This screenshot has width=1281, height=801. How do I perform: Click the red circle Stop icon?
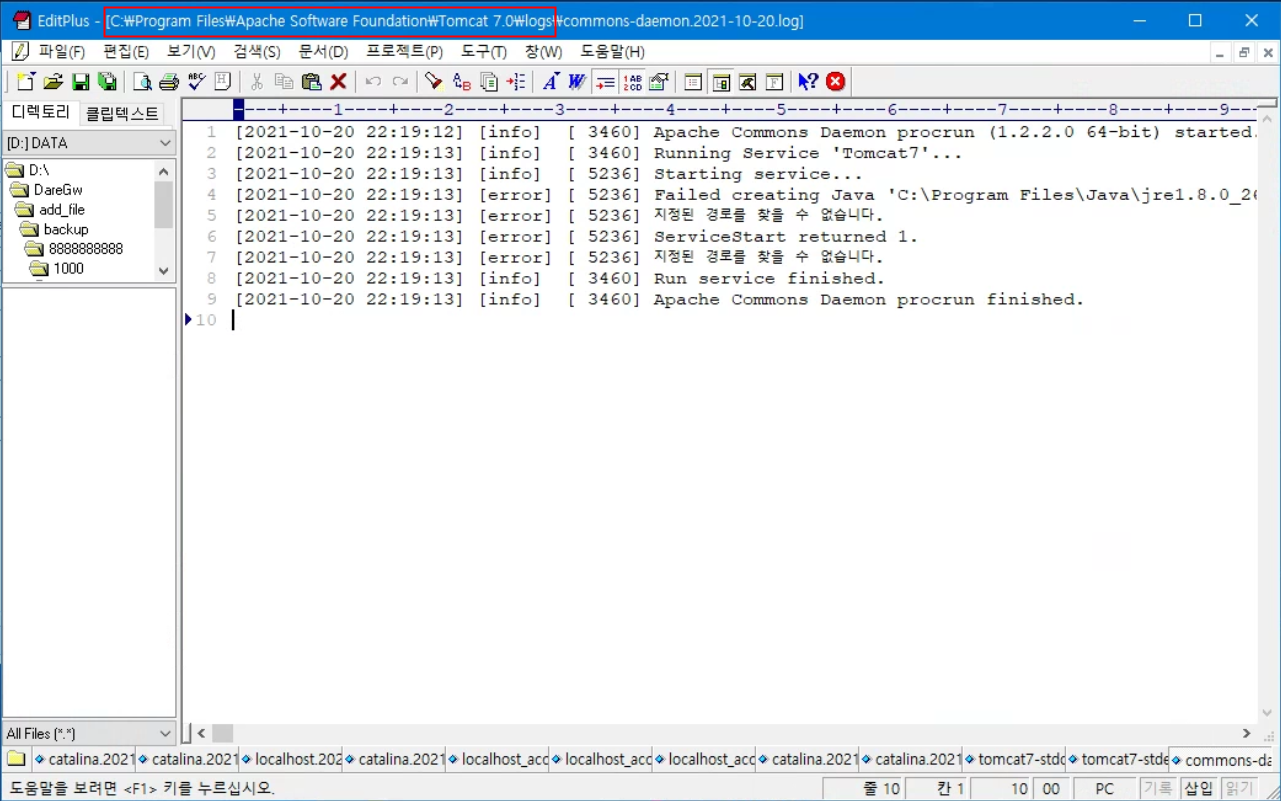click(836, 82)
